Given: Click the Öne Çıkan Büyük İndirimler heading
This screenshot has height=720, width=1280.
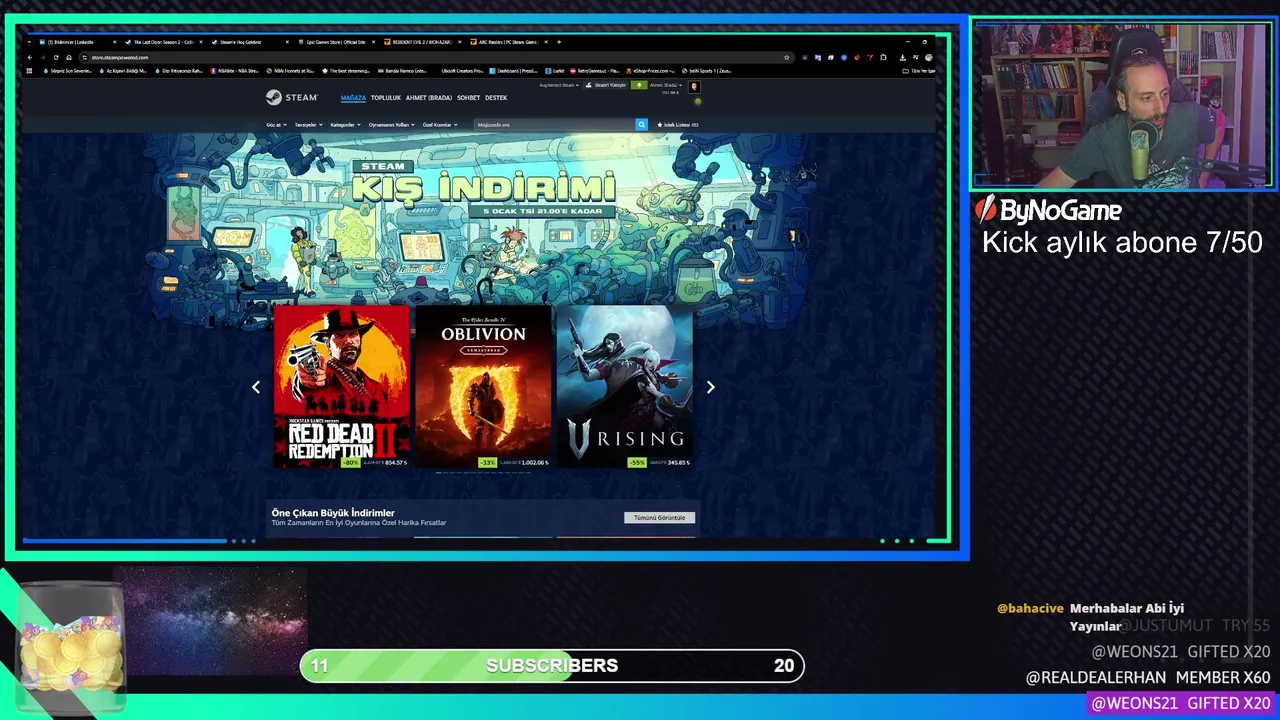Looking at the screenshot, I should [333, 513].
